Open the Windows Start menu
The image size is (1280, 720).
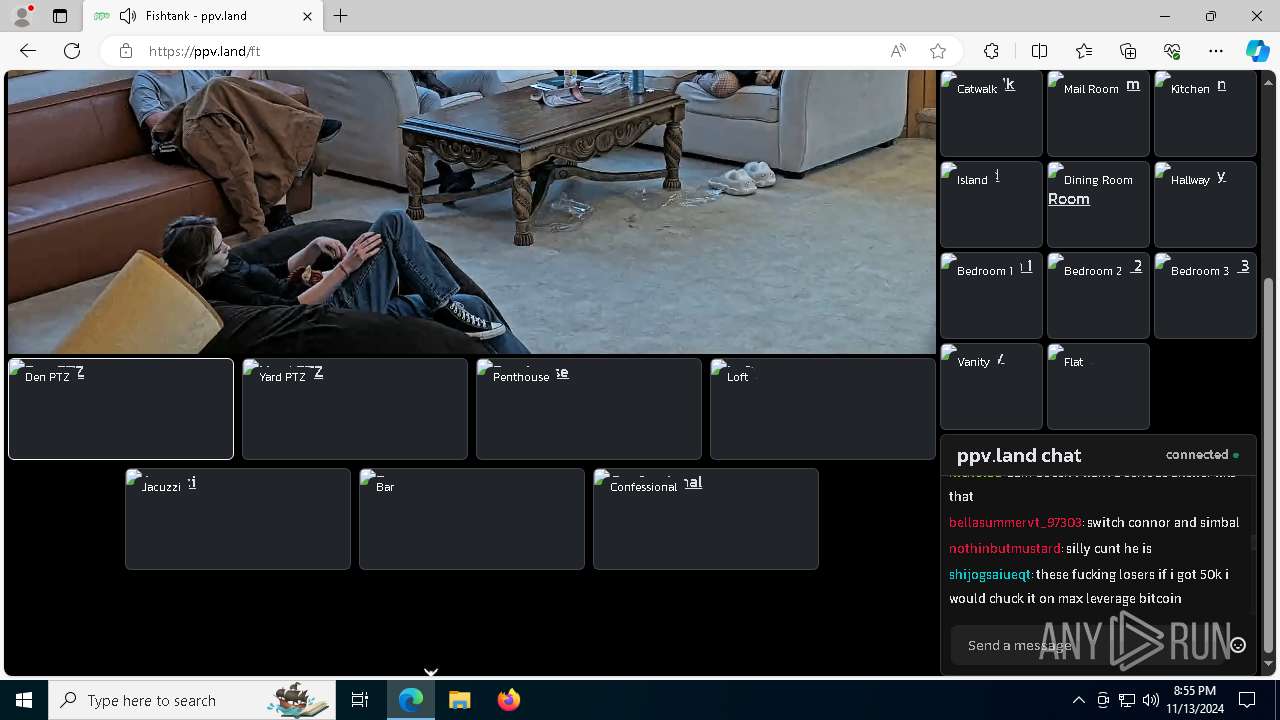24,700
